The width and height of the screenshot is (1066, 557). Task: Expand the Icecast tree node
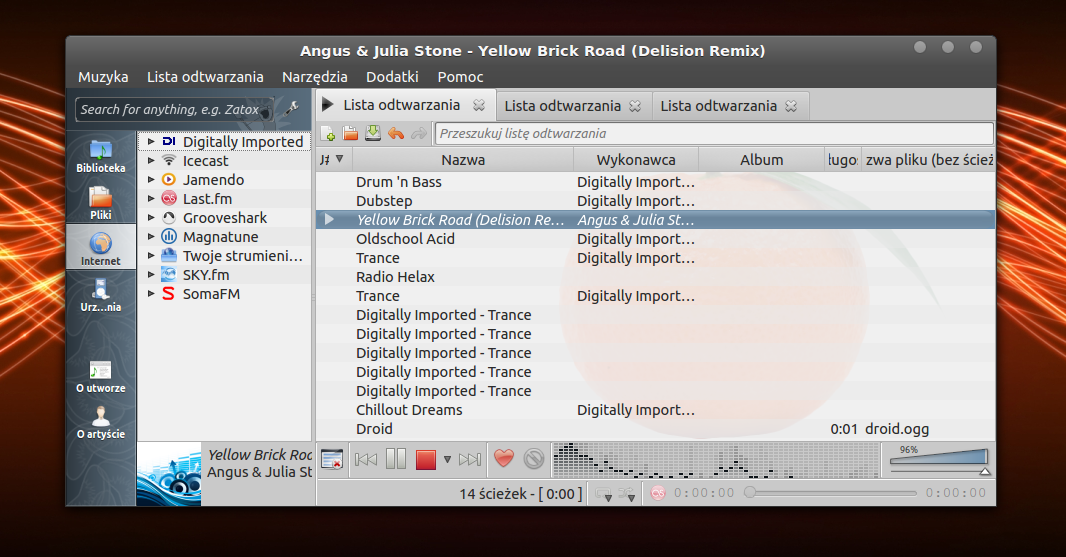click(152, 161)
